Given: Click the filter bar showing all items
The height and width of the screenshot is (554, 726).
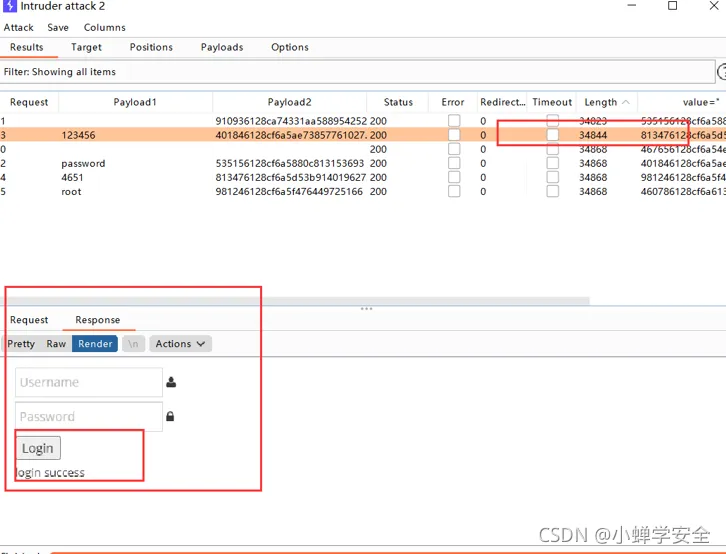Looking at the screenshot, I should (x=357, y=72).
